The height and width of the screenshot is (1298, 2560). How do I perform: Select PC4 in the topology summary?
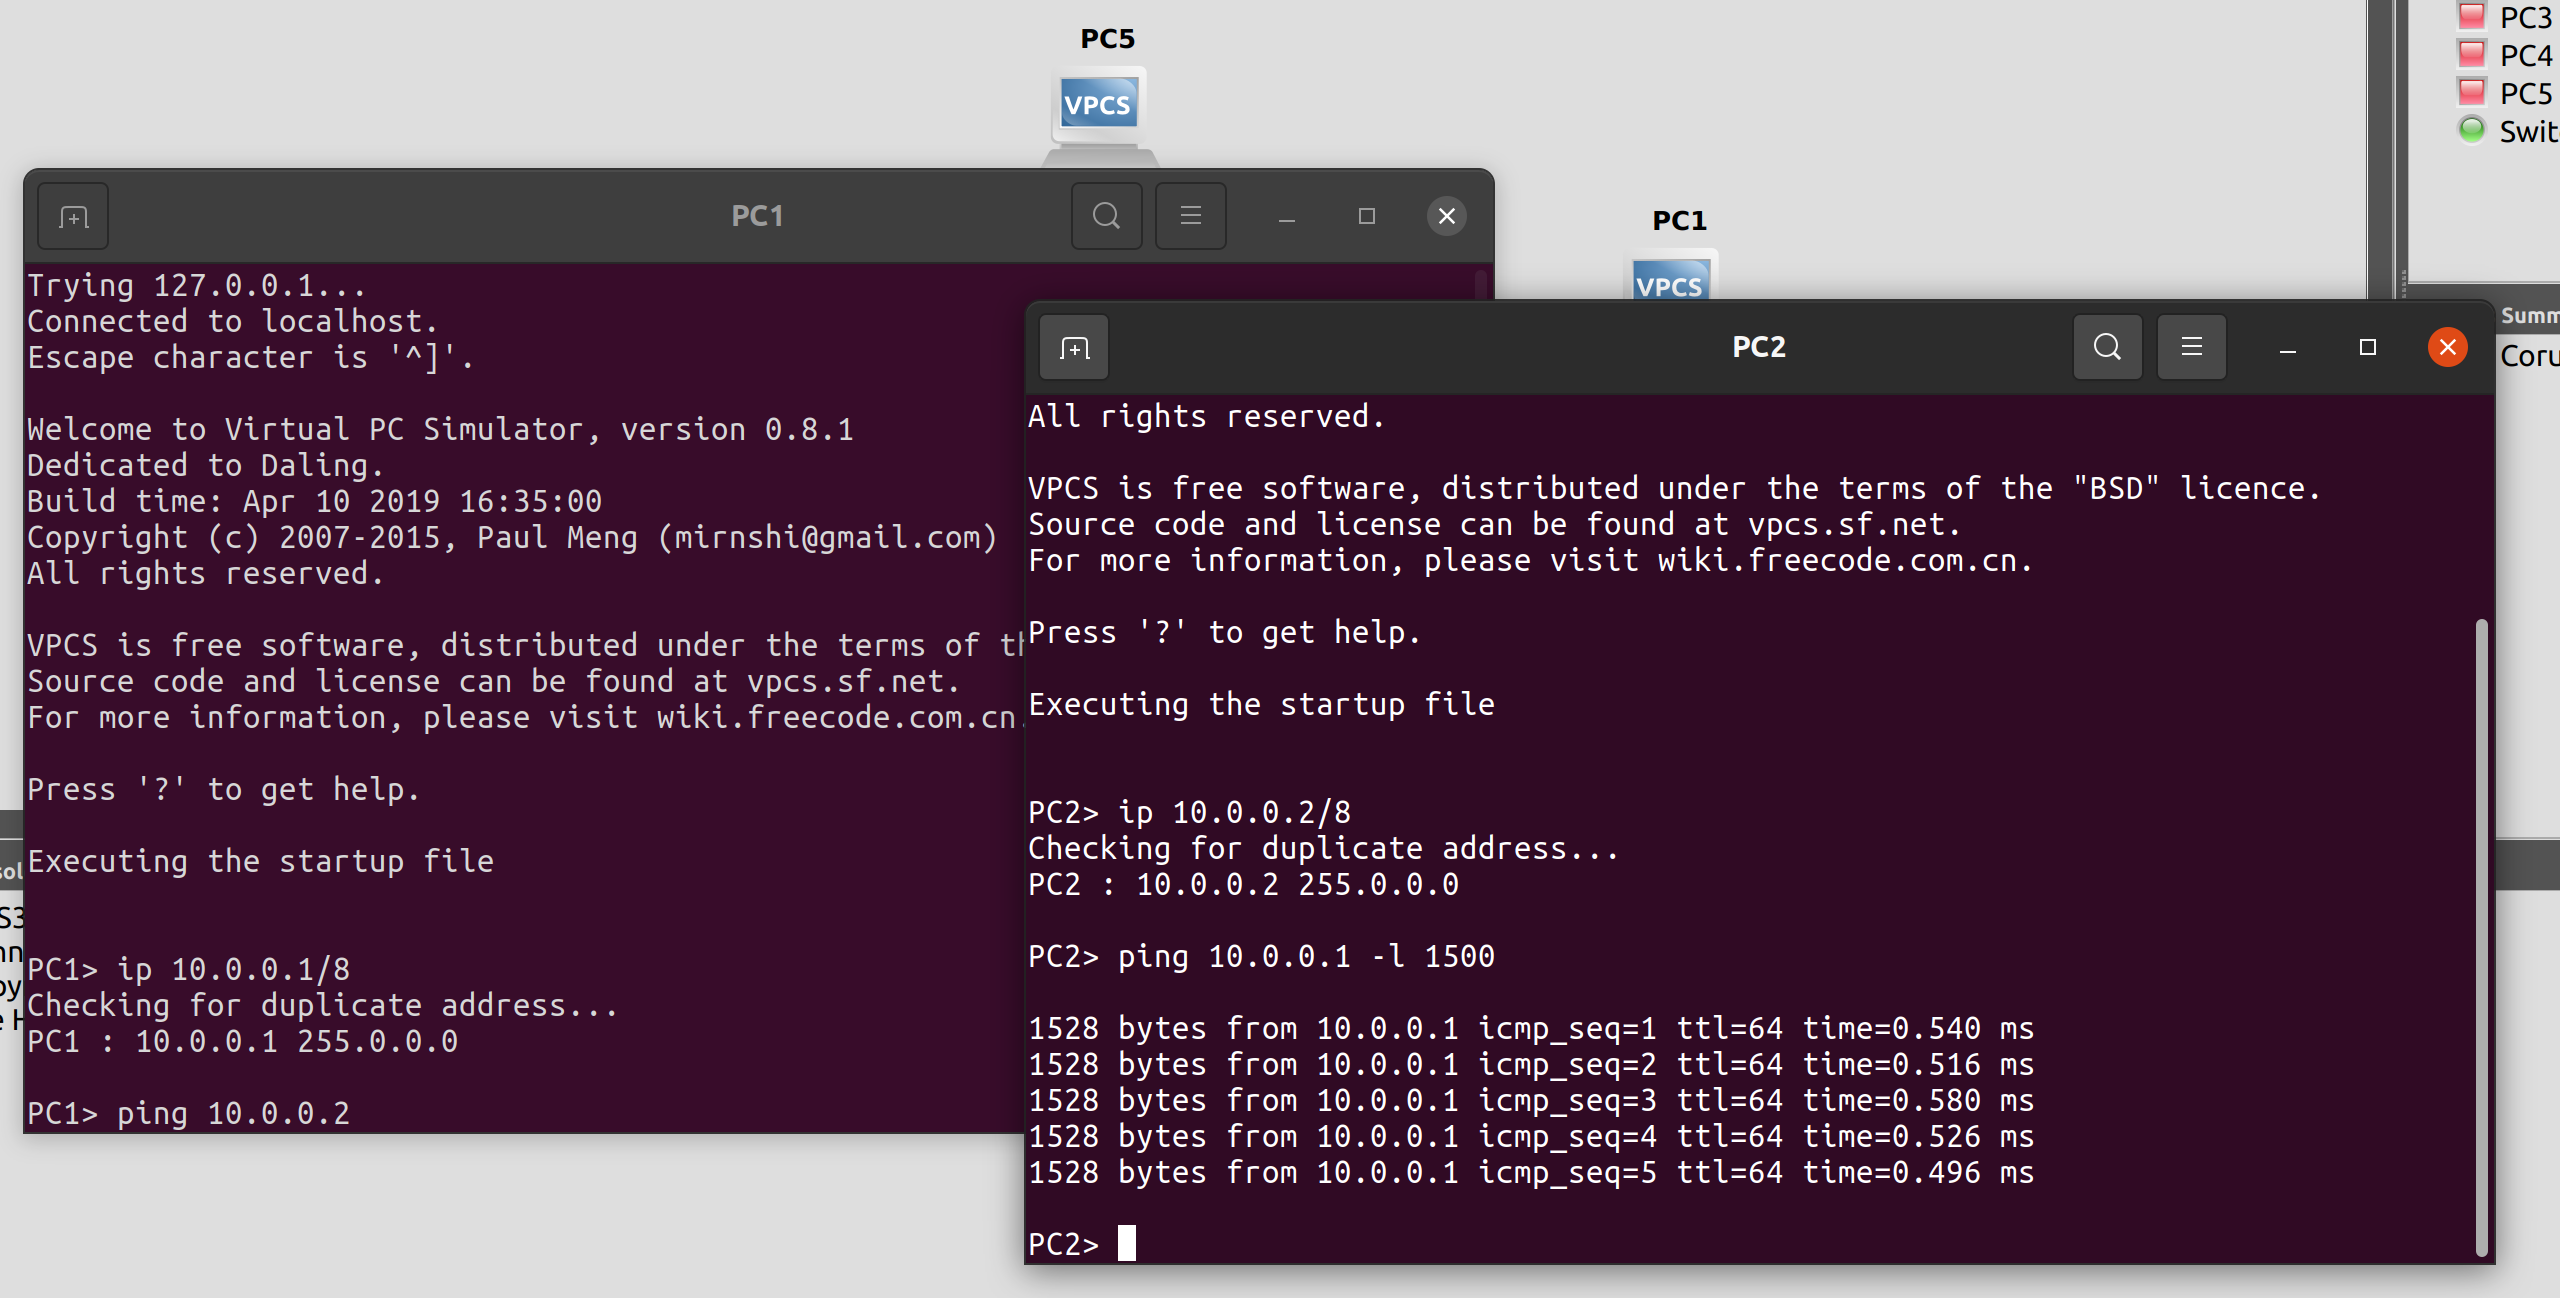point(2526,55)
